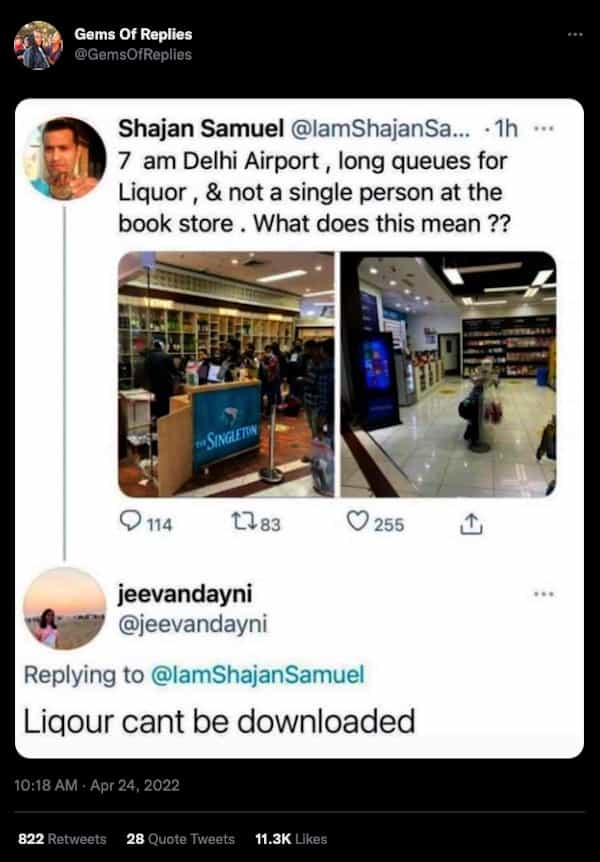Click the 10:18 AM Apr 24, 2022 timestamp

(97, 785)
